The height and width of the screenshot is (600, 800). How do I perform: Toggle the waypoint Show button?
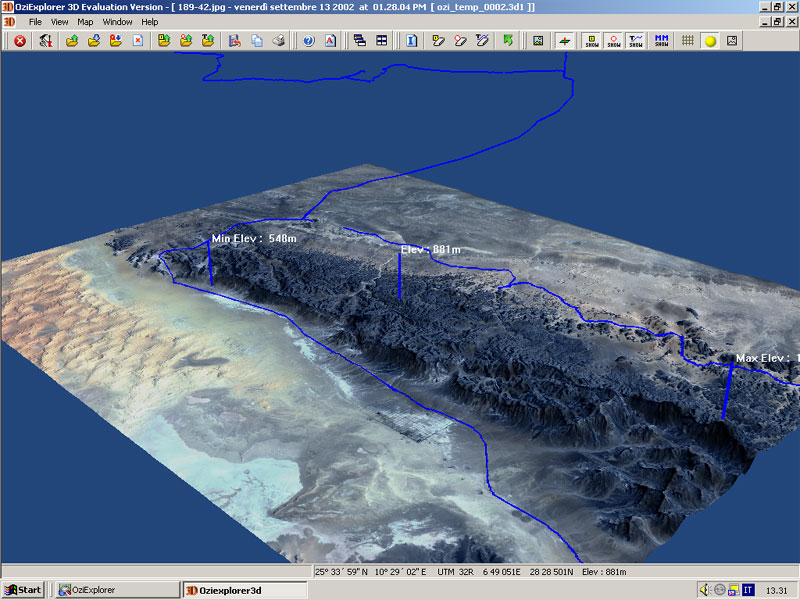592,41
